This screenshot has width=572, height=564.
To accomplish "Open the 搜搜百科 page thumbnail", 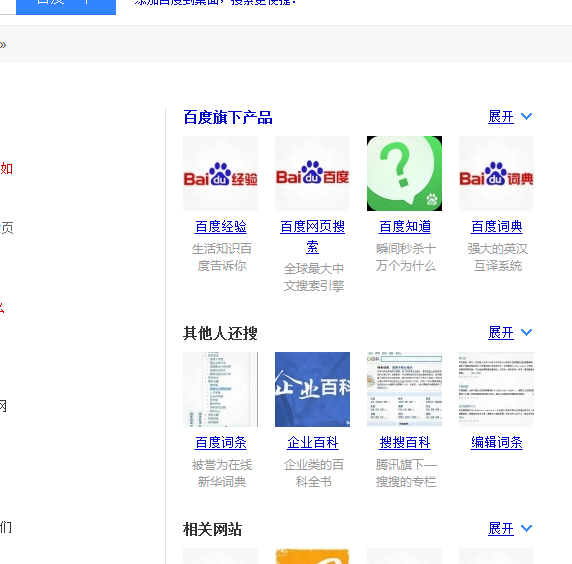I will tap(404, 389).
